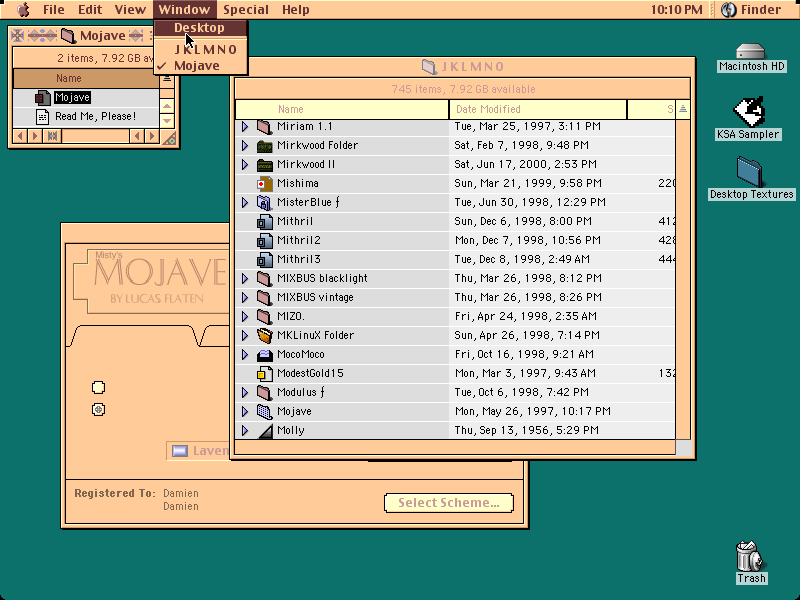Image resolution: width=800 pixels, height=600 pixels.
Task: Select the Trash icon
Action: [x=750, y=556]
